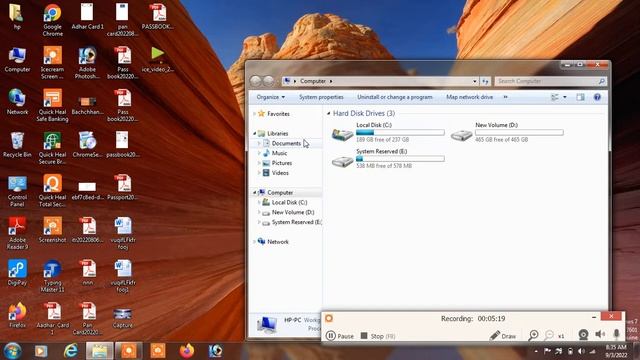Collapse the Hard Disk Drives group

click(x=329, y=113)
